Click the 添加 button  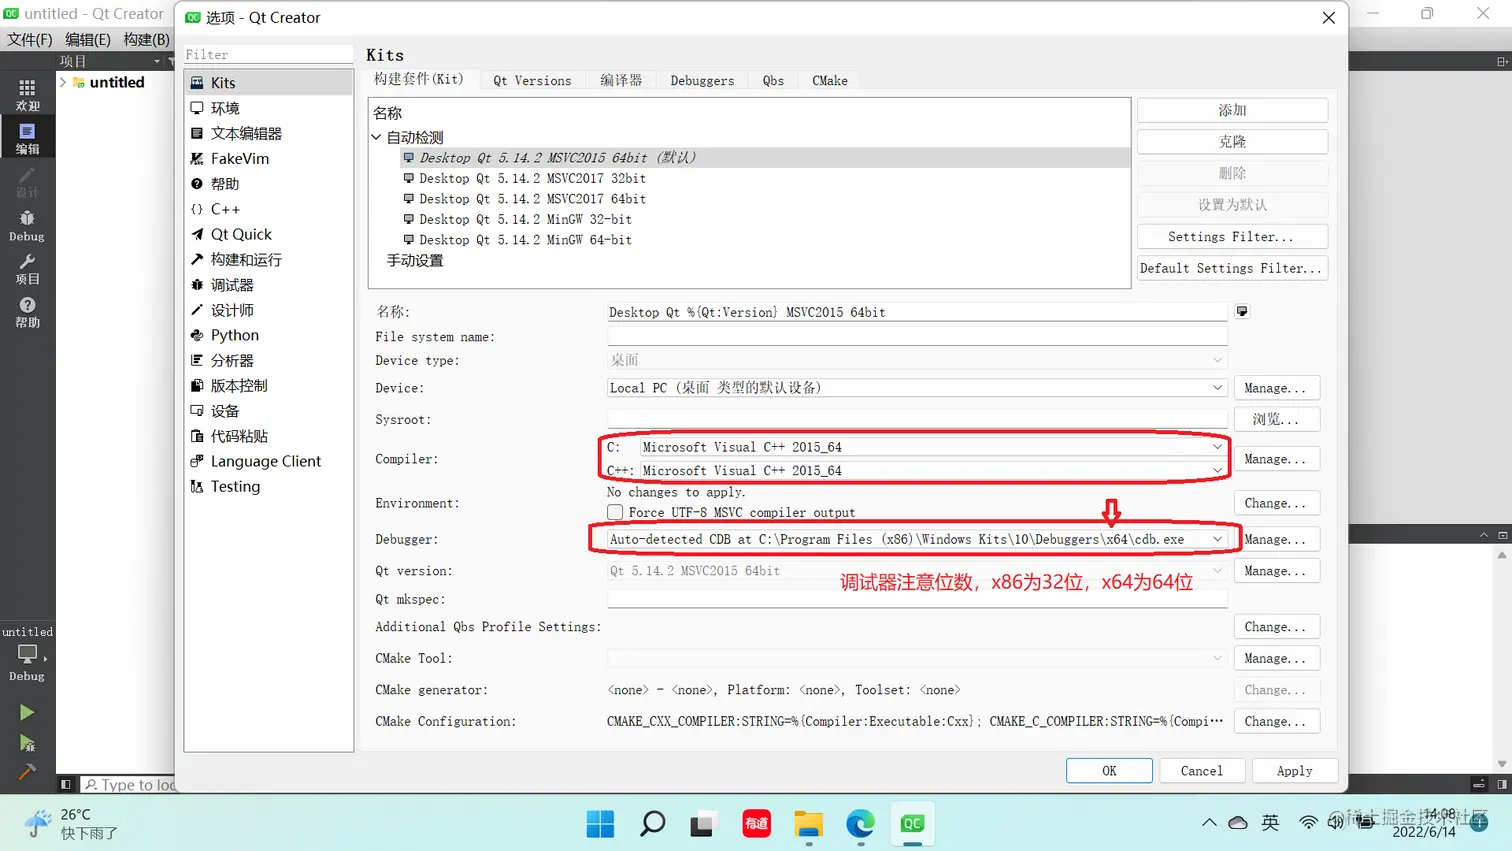(x=1232, y=110)
